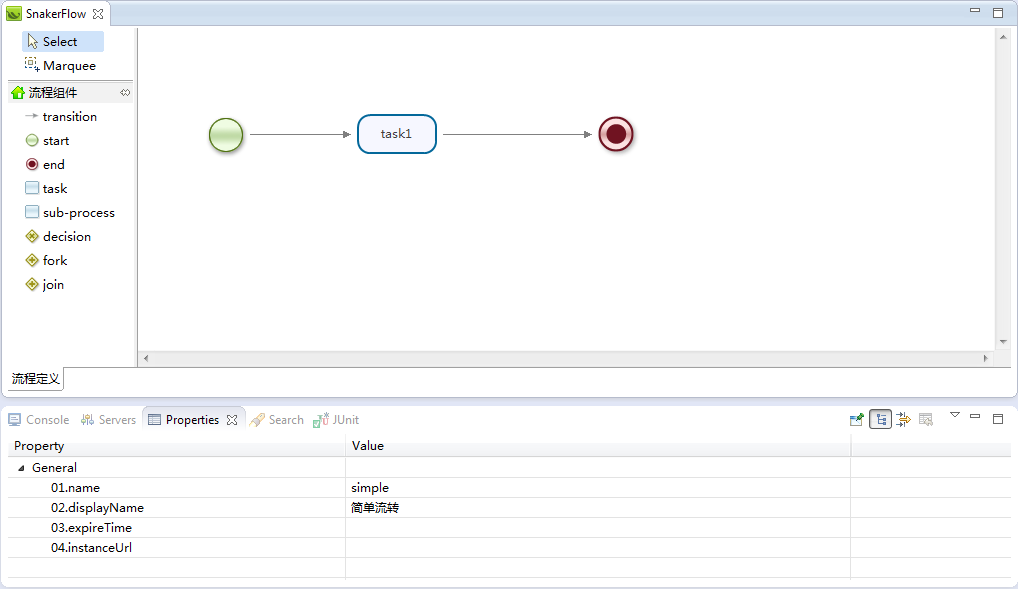This screenshot has height=589, width=1018.
Task: Pin the 流程组件 palette drawer
Action: [x=125, y=93]
